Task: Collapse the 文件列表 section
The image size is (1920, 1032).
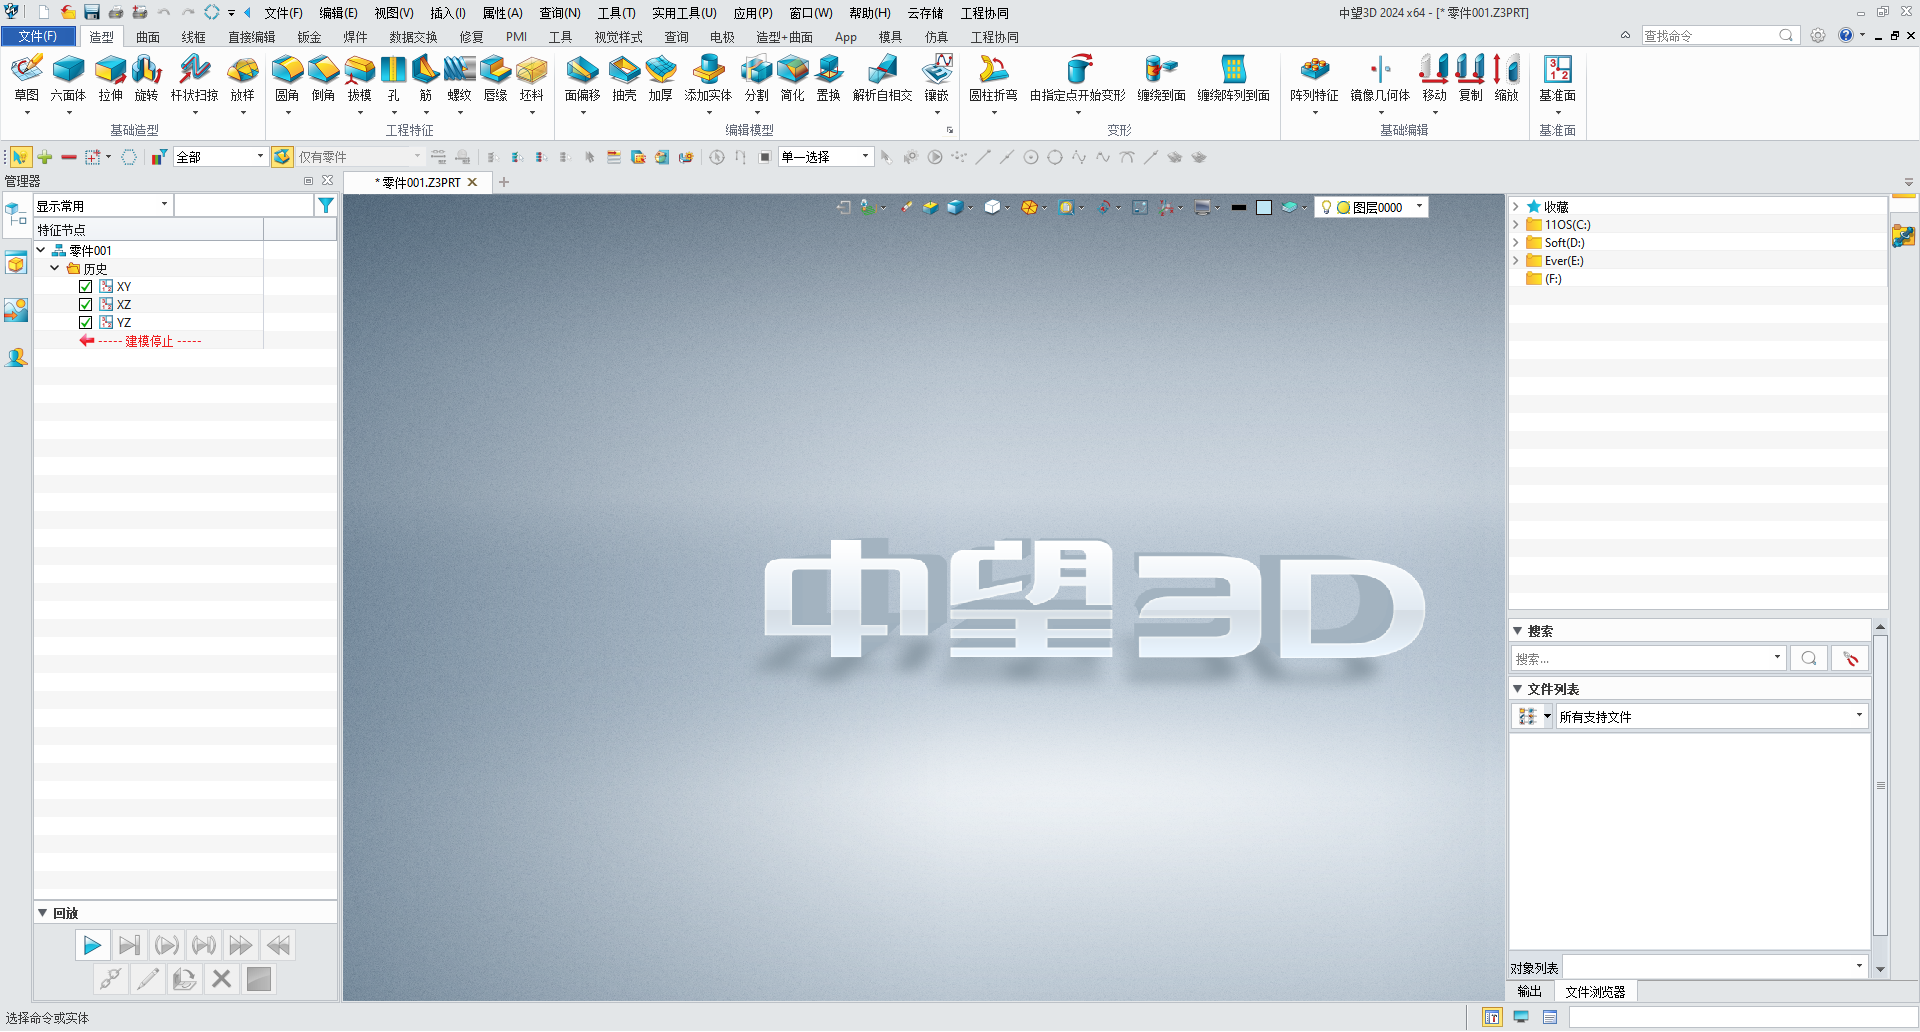Action: coord(1518,689)
